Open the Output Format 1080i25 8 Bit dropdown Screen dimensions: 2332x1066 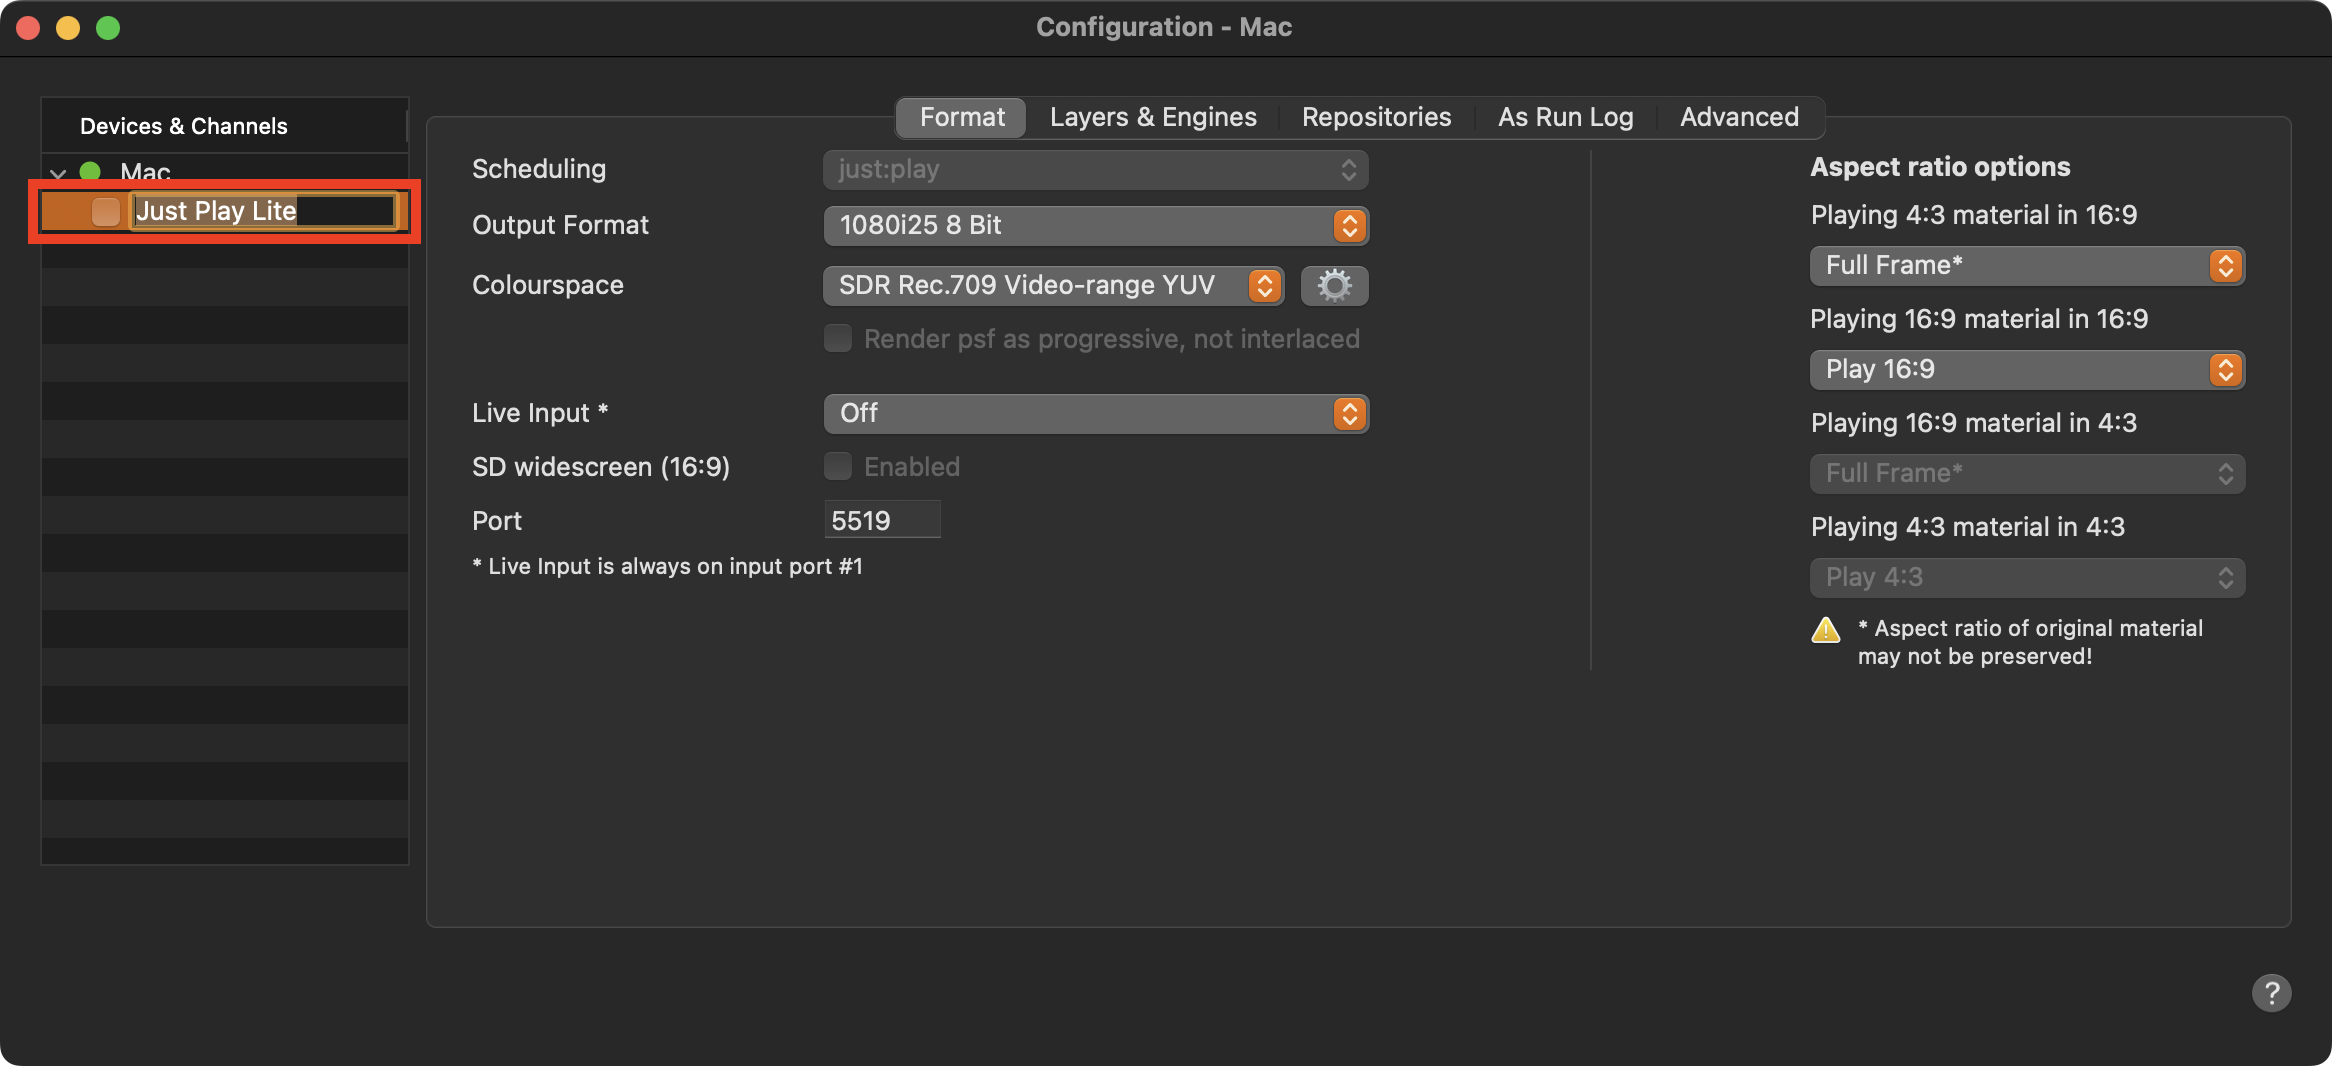tap(1096, 225)
